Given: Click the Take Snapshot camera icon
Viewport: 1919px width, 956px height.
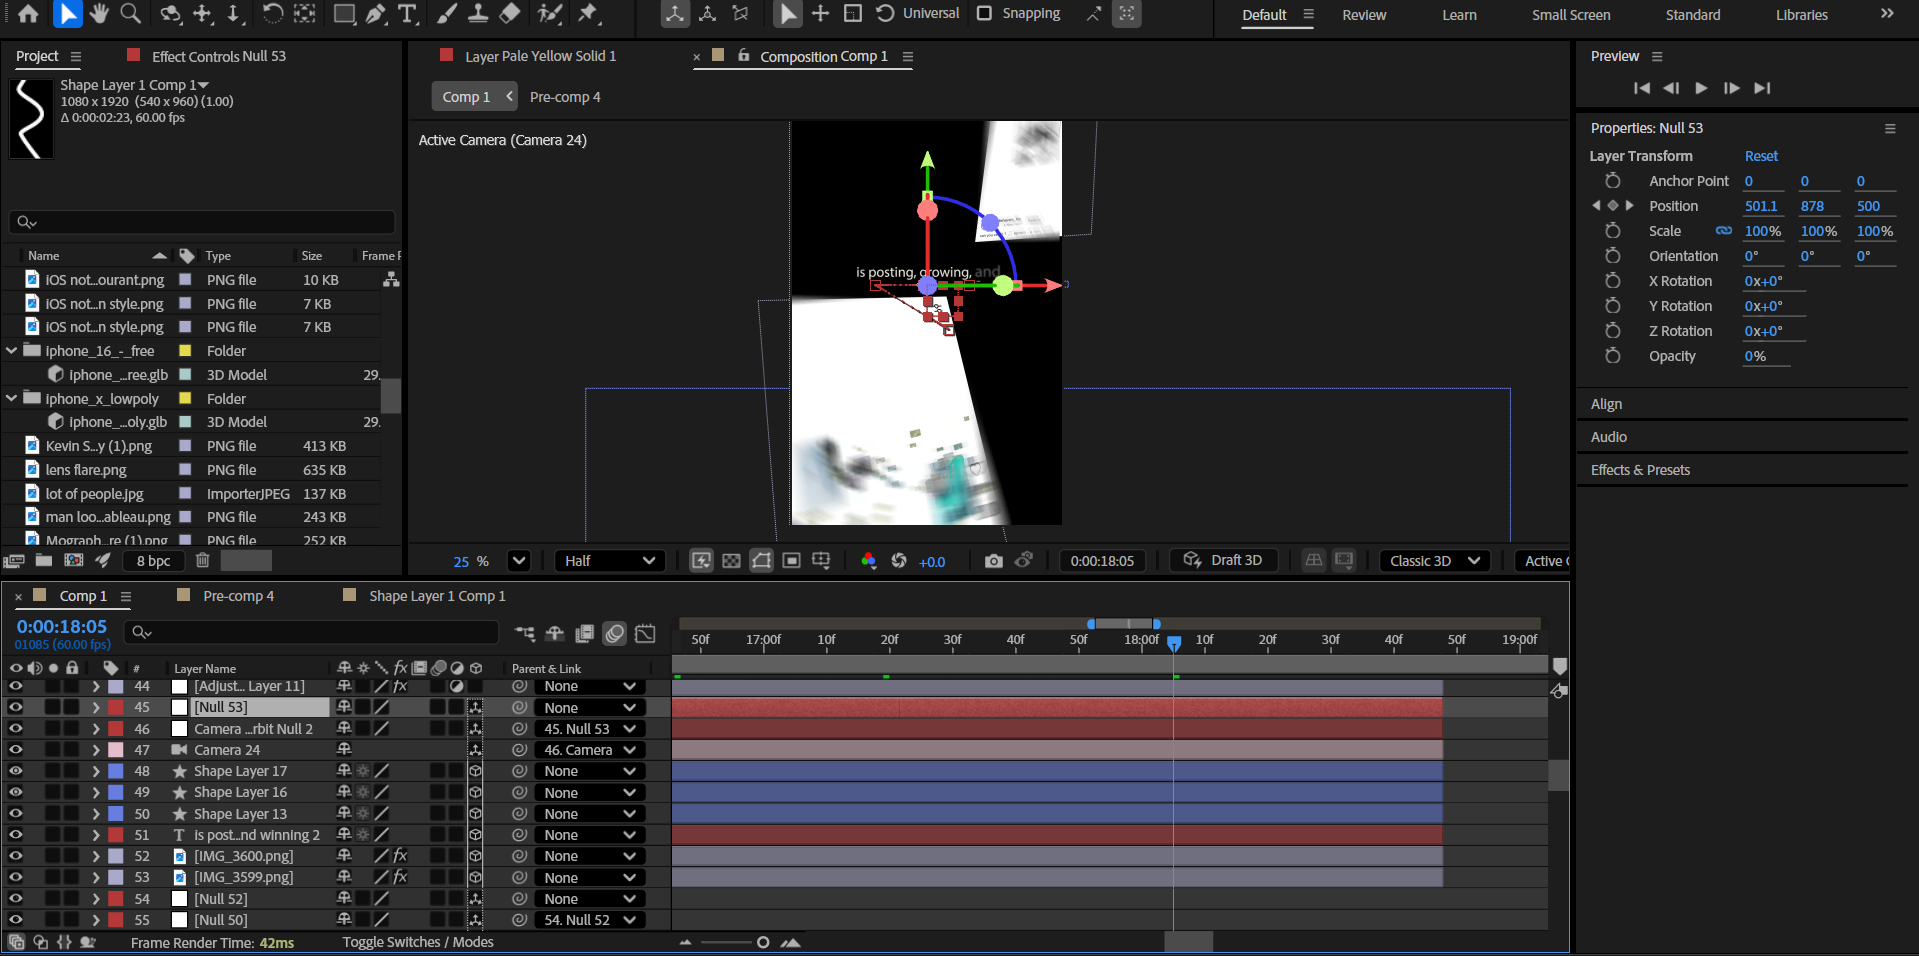Looking at the screenshot, I should (993, 561).
